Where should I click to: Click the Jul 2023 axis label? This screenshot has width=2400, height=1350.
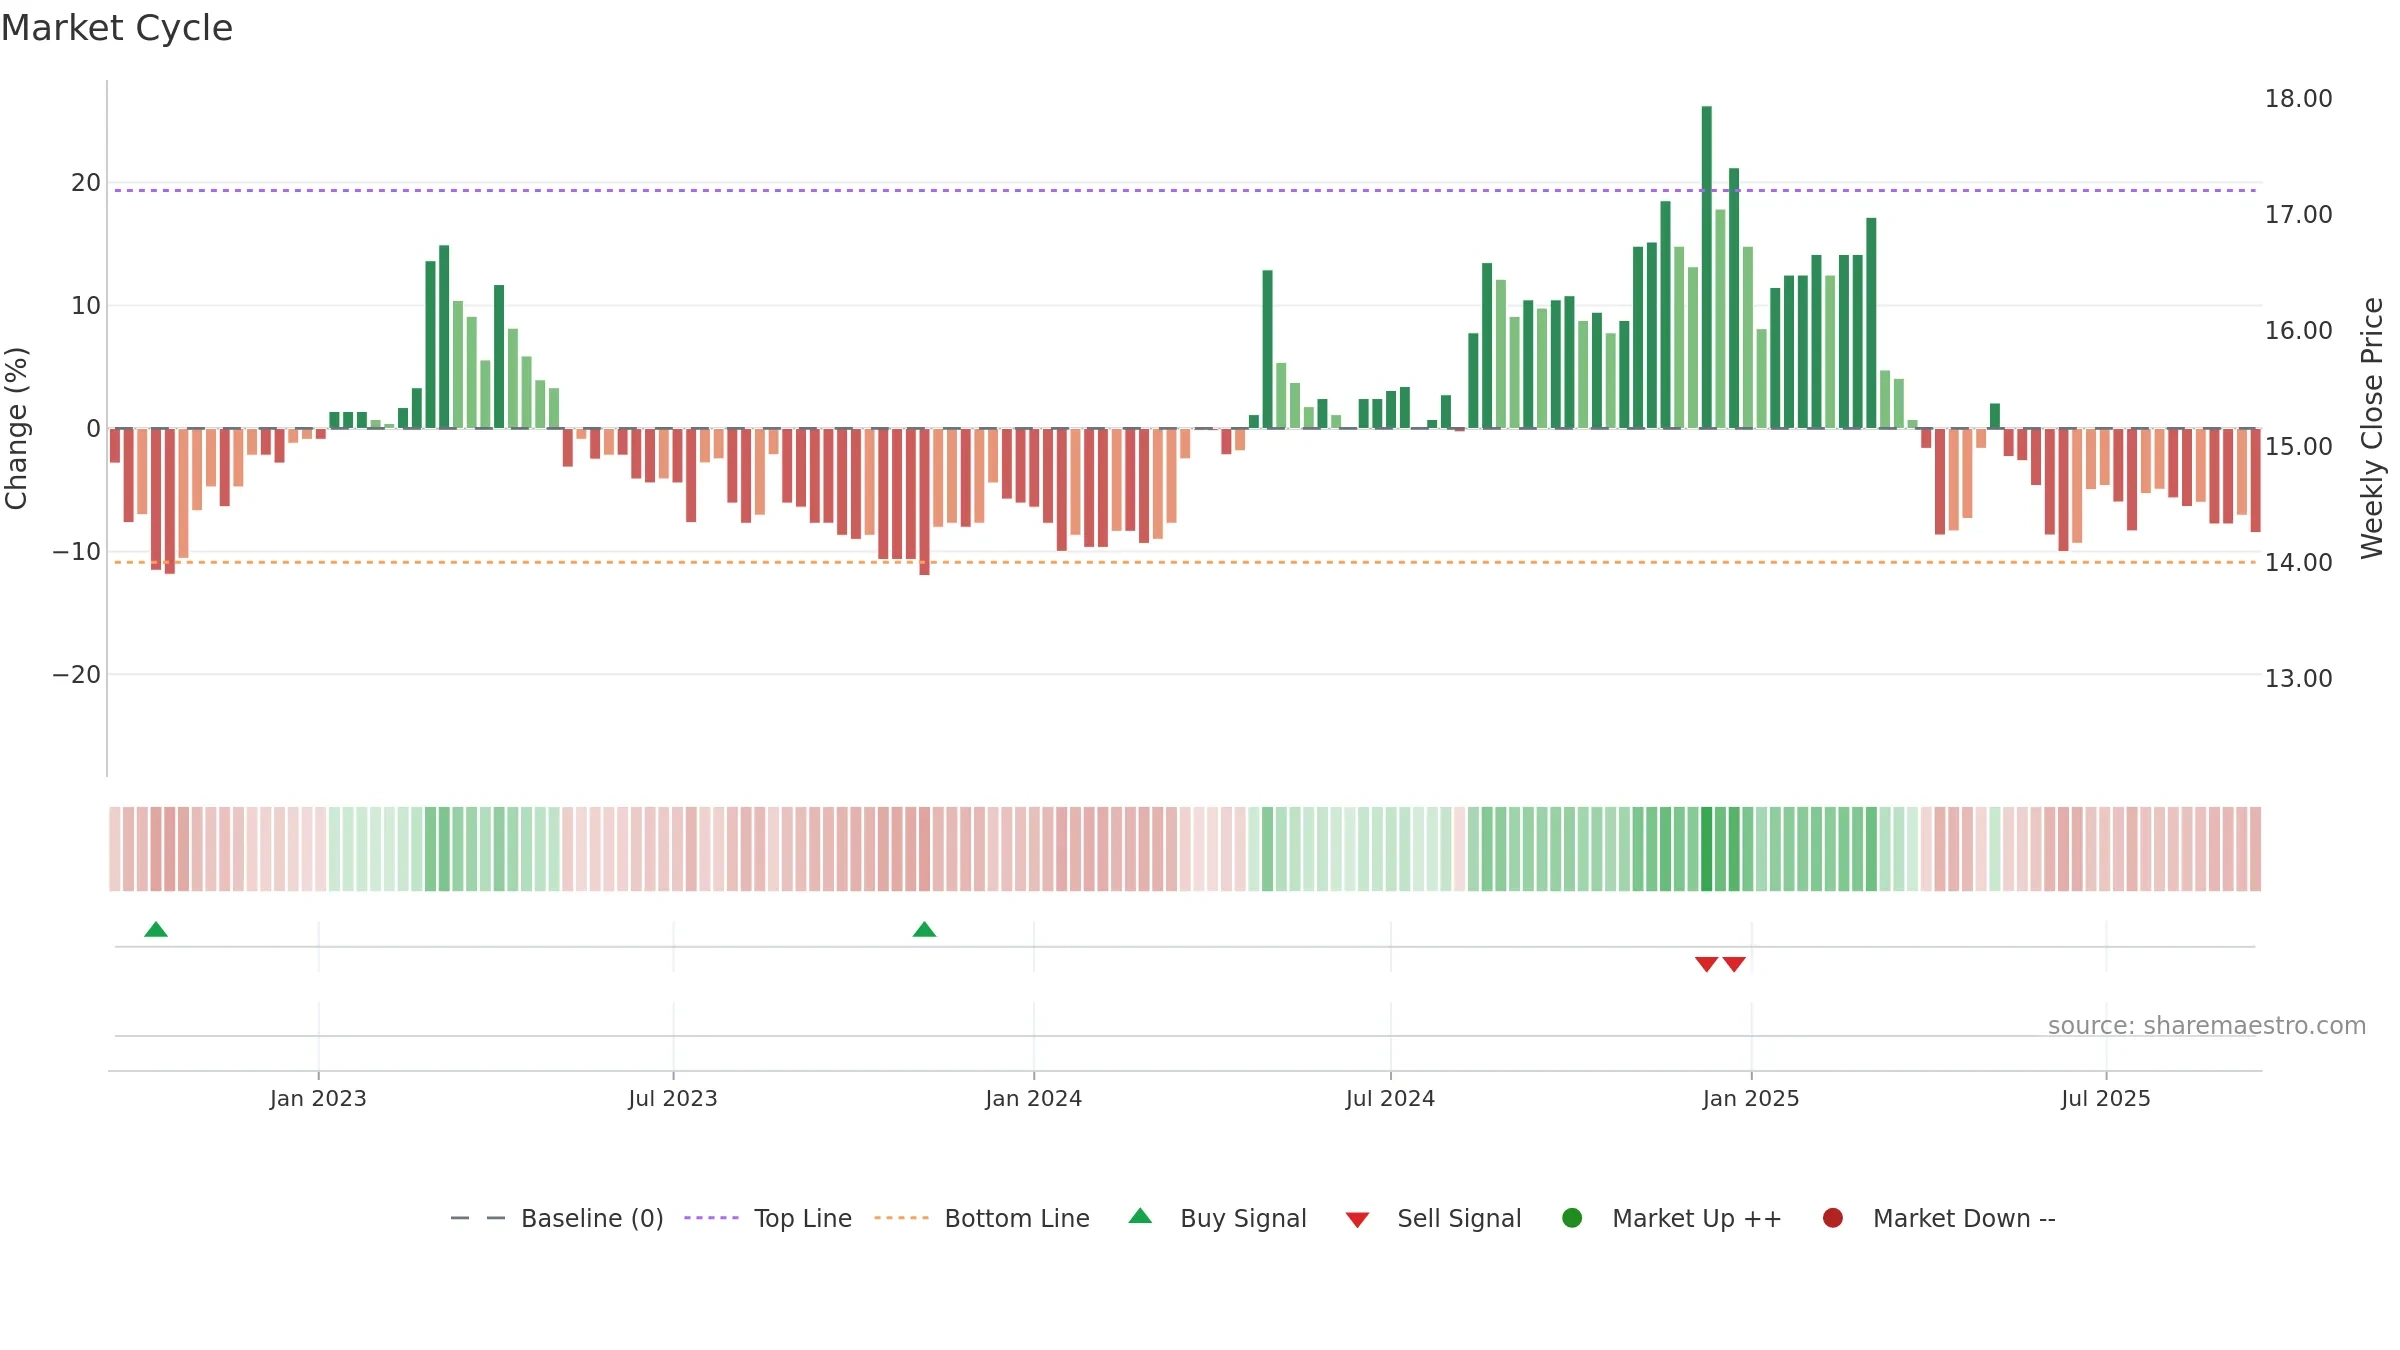tap(673, 1099)
